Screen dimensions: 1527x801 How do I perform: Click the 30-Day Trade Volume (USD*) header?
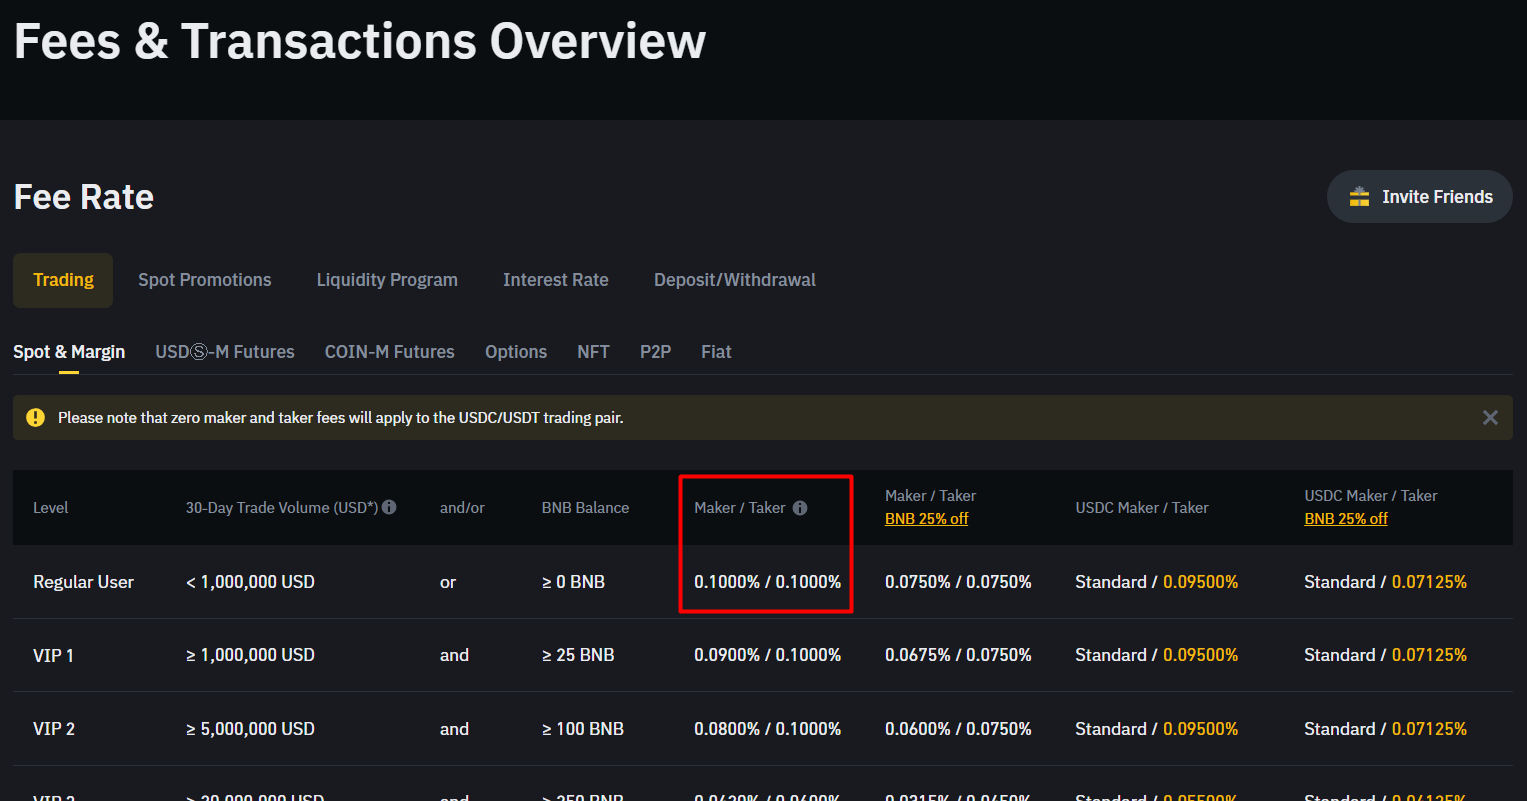[x=282, y=508]
